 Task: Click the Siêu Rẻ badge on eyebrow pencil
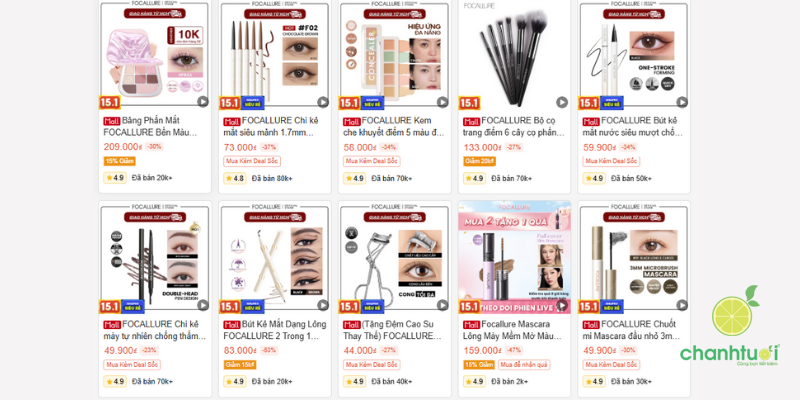coord(133,307)
